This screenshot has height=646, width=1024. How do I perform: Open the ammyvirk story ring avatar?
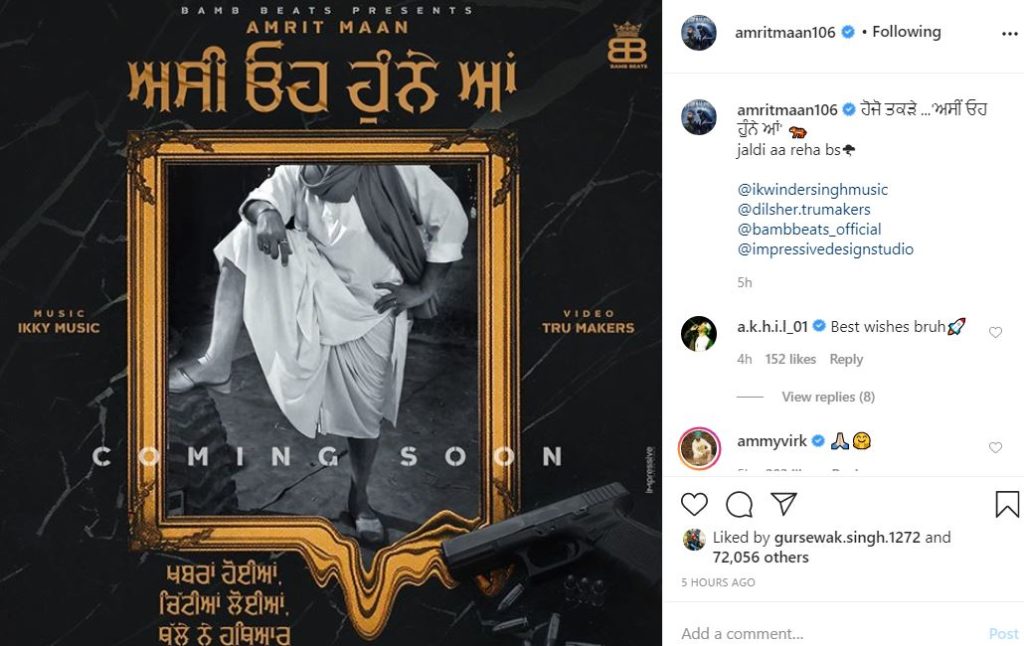(699, 449)
